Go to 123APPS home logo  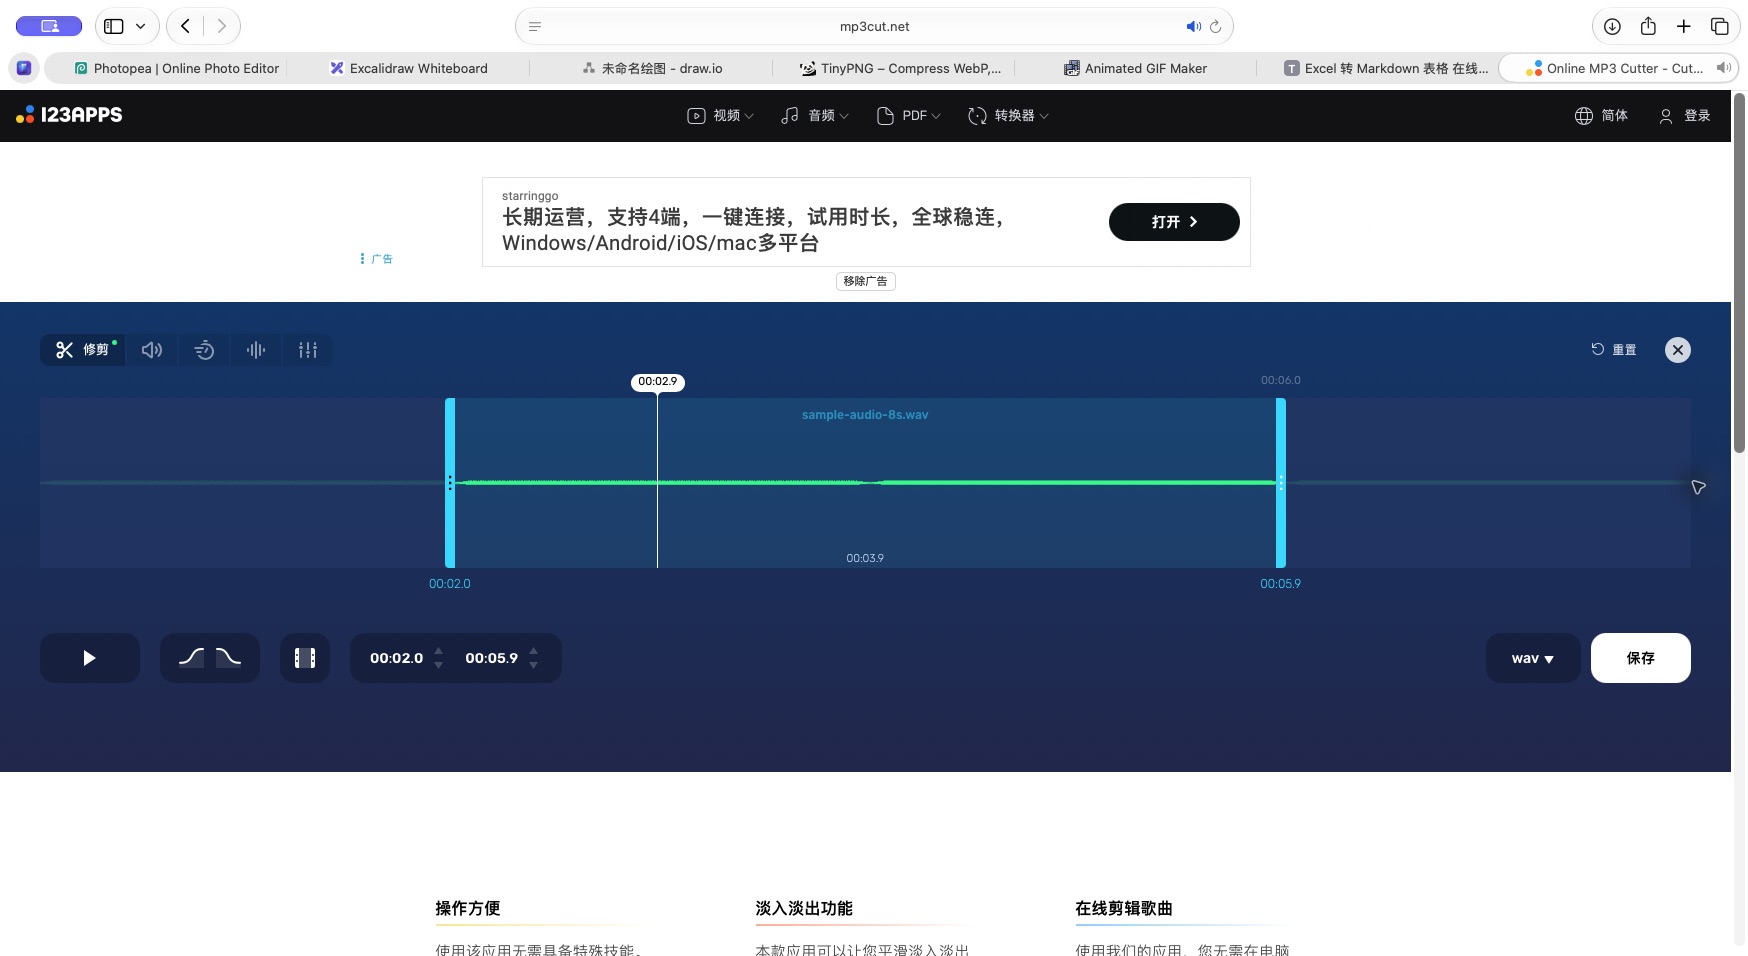click(69, 115)
